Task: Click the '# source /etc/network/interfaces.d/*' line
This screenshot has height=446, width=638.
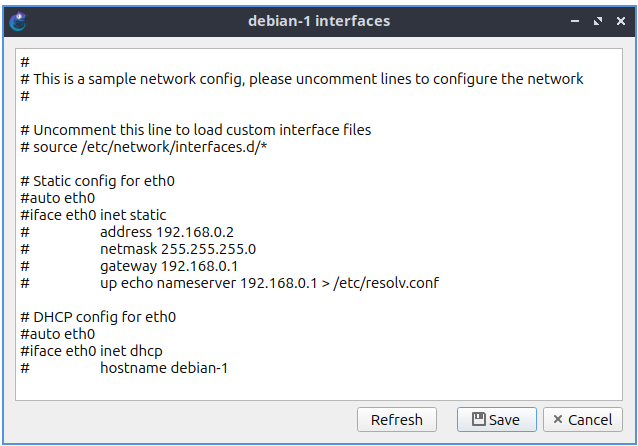Action: (x=148, y=147)
